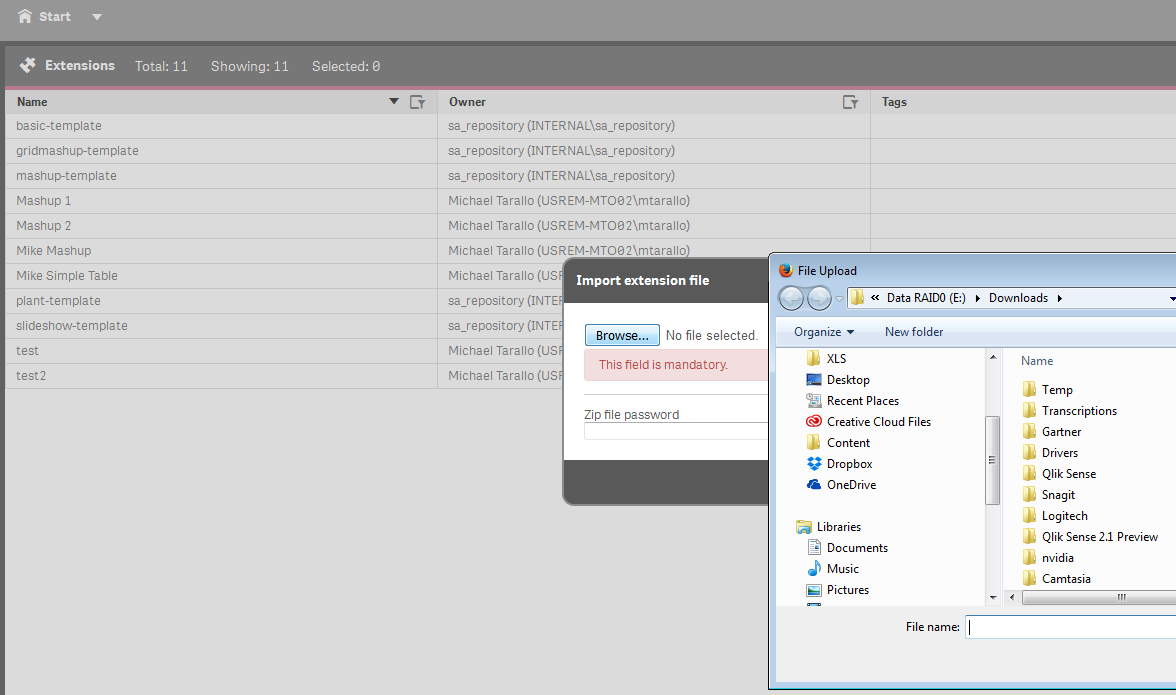1176x695 pixels.
Task: Click New folder button
Action: click(x=914, y=331)
